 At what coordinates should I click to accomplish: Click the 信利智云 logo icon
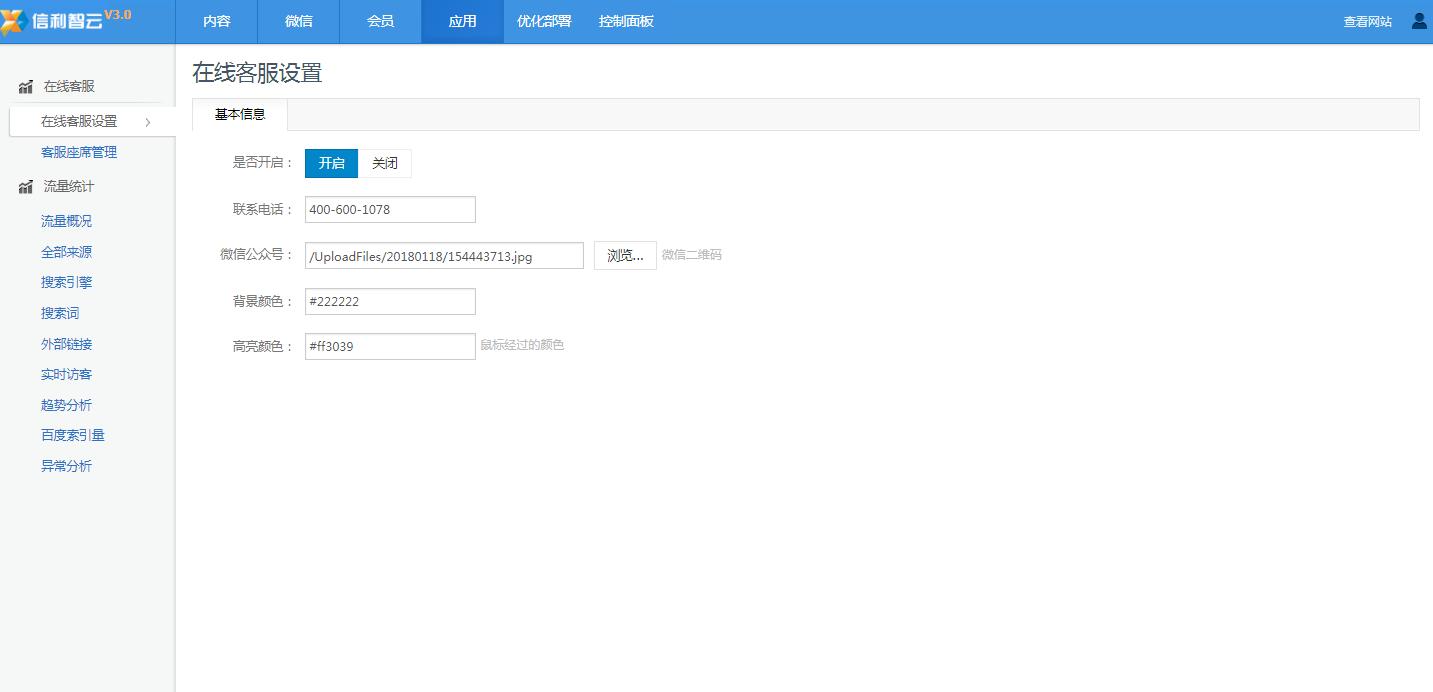coord(14,21)
